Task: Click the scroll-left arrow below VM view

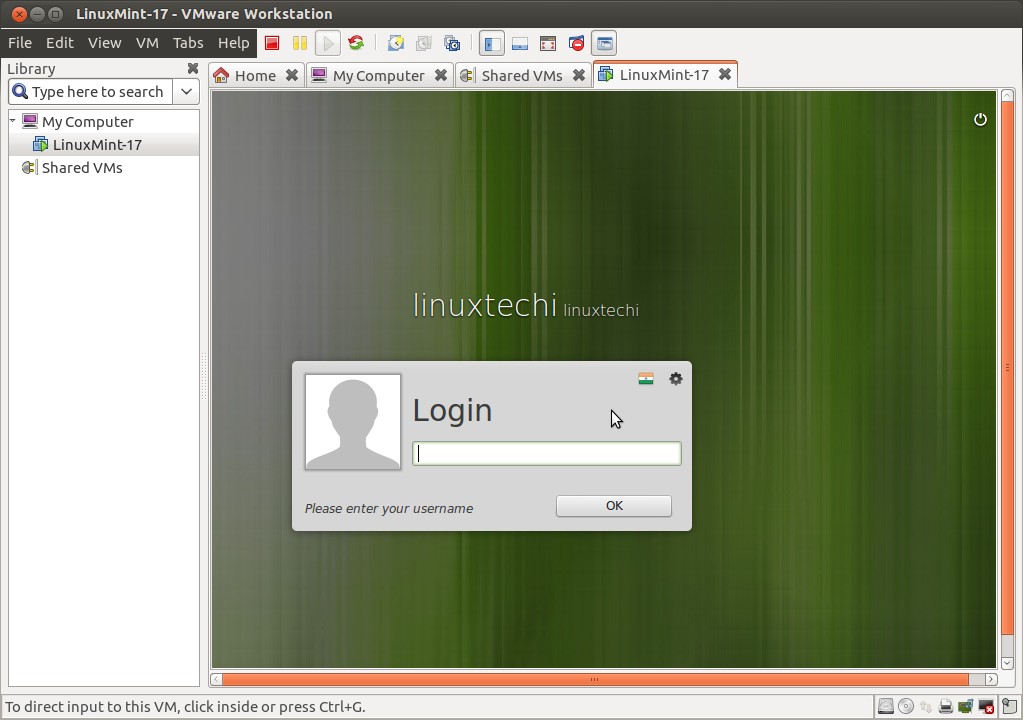Action: click(216, 680)
